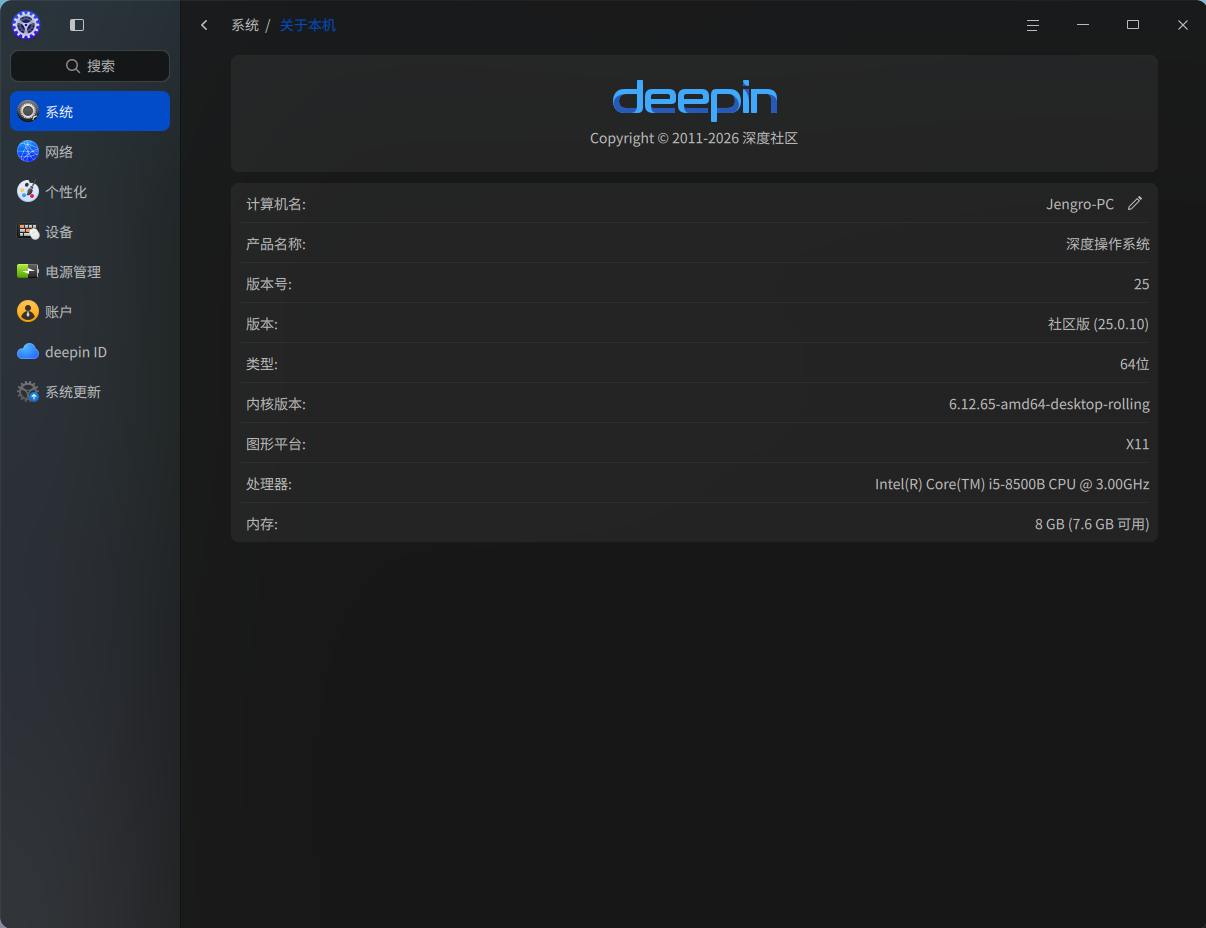
Task: Click the pencil icon to edit computer name
Action: tap(1134, 204)
